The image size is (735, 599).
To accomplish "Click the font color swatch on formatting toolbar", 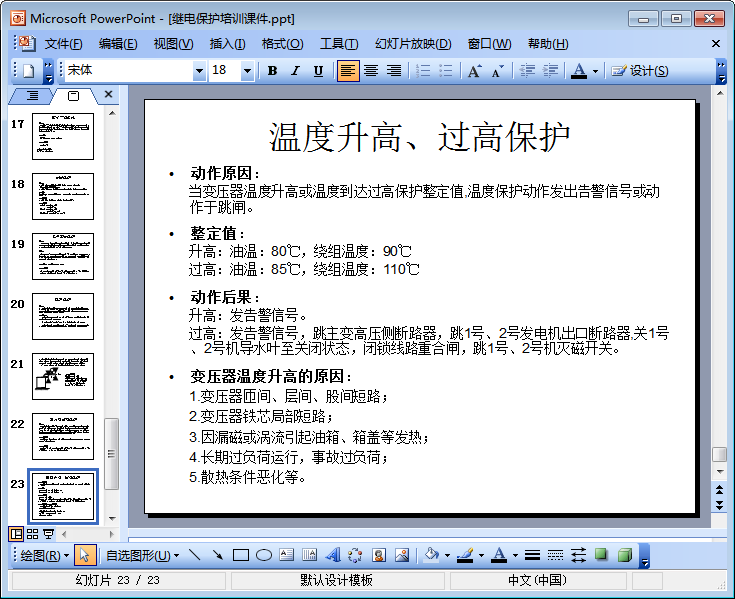I will [578, 71].
